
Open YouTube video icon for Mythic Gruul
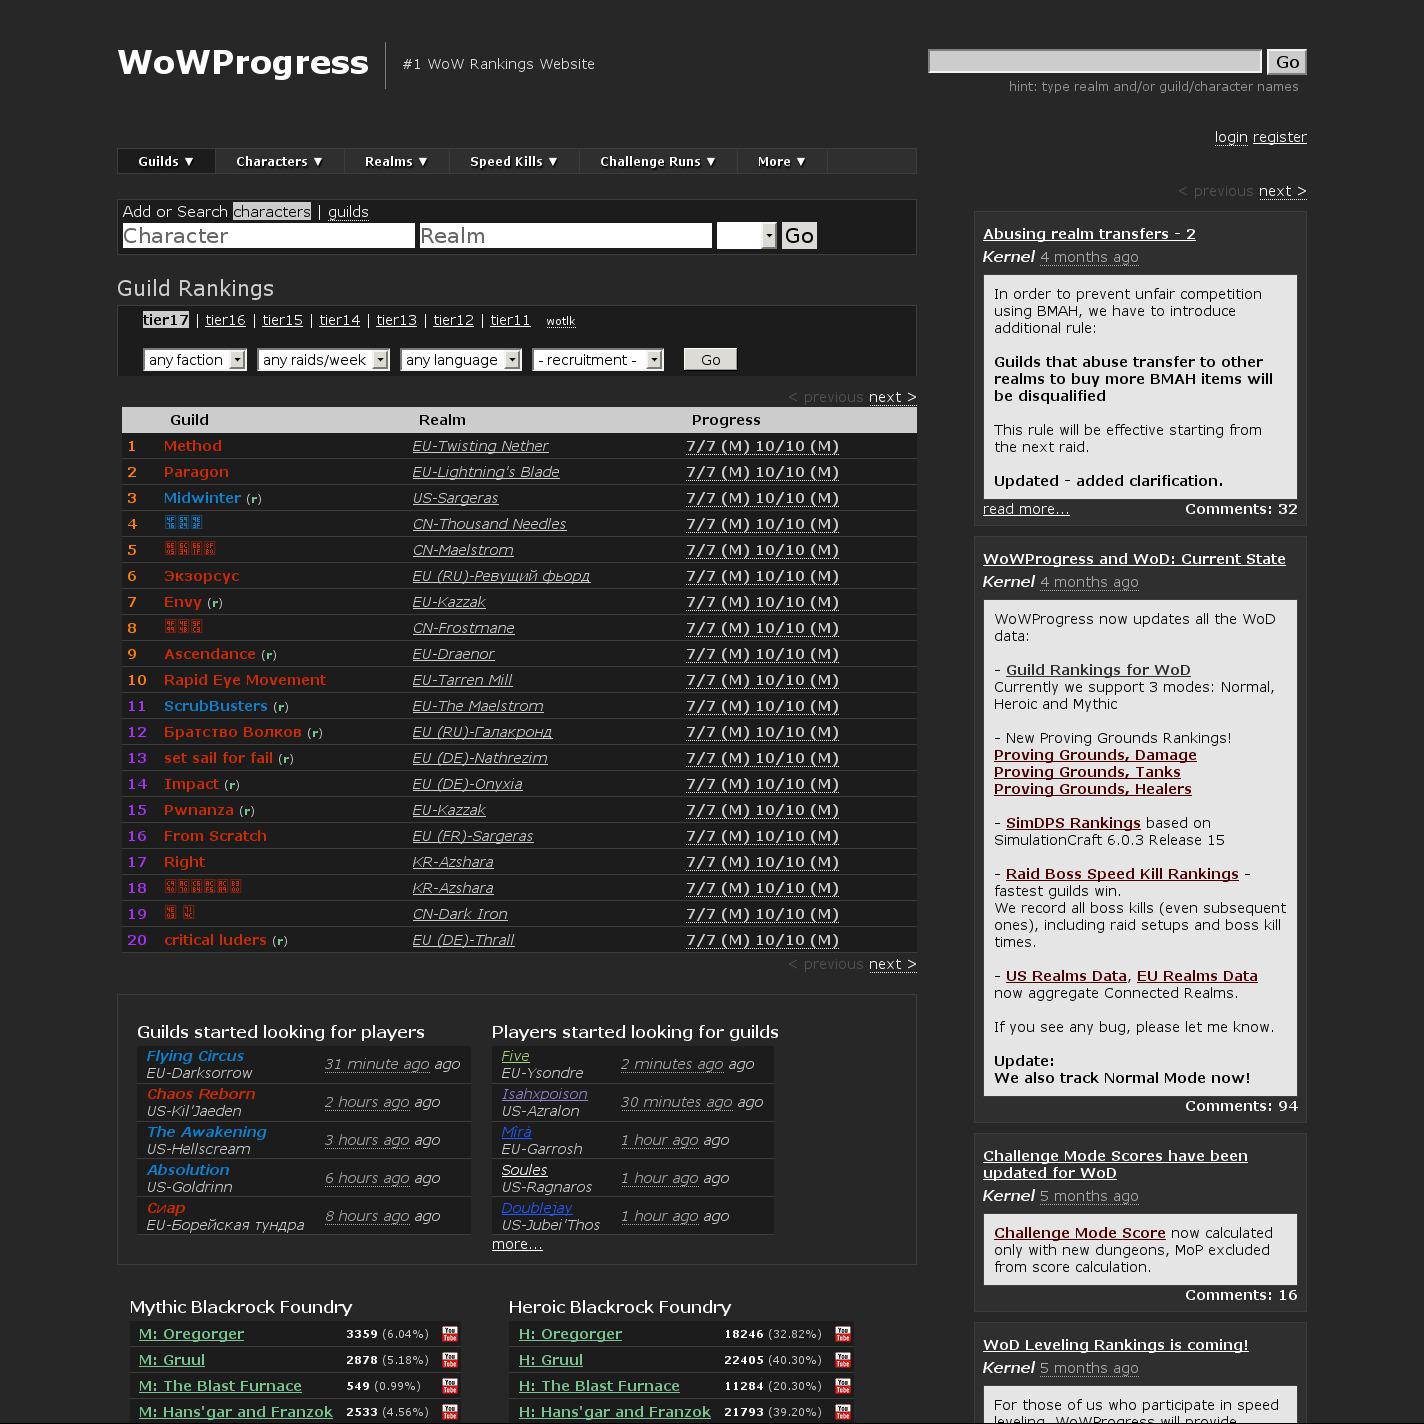pos(450,1360)
